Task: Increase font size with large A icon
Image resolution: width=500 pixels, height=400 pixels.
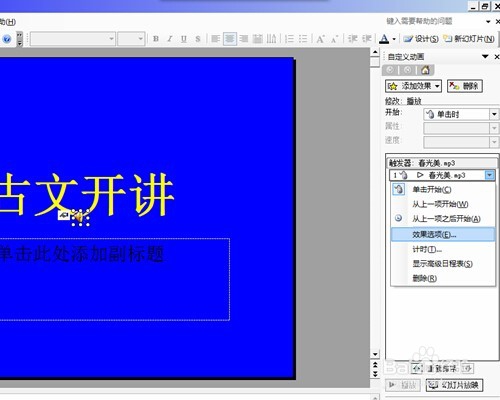Action: pos(320,39)
